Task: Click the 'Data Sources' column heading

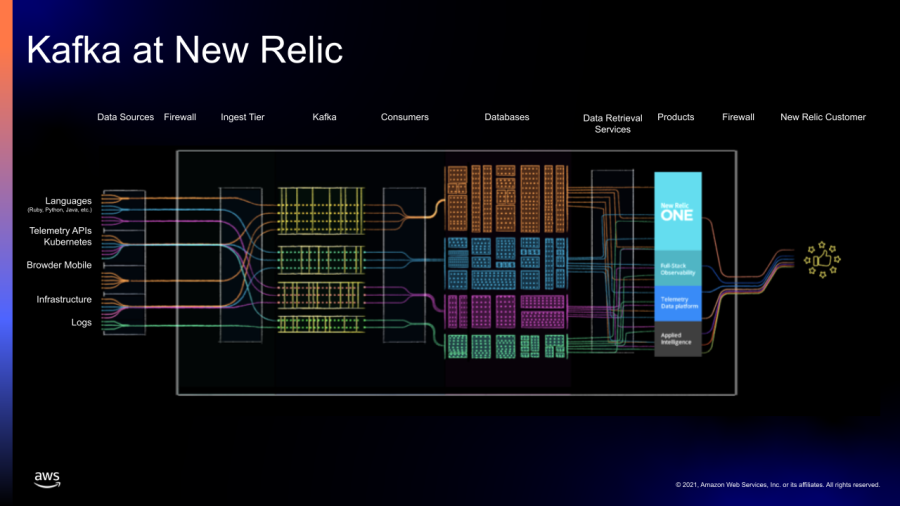Action: [x=125, y=117]
